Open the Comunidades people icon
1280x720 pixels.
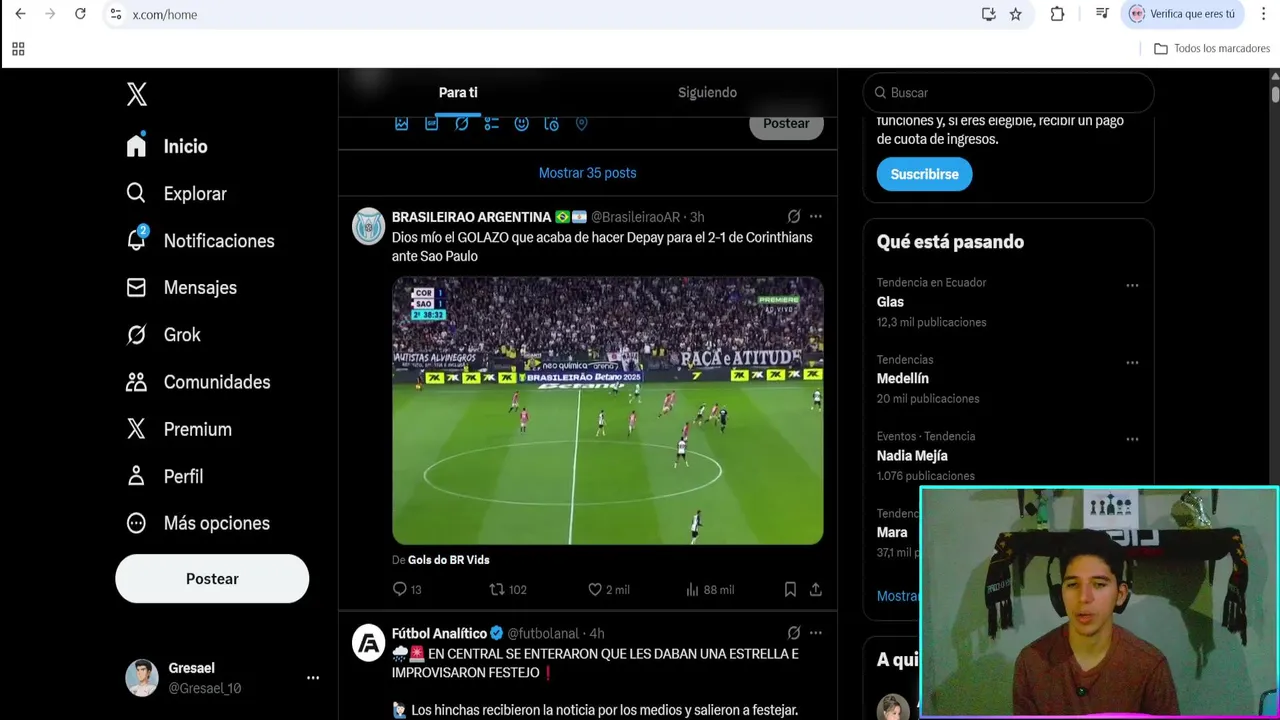click(x=136, y=382)
